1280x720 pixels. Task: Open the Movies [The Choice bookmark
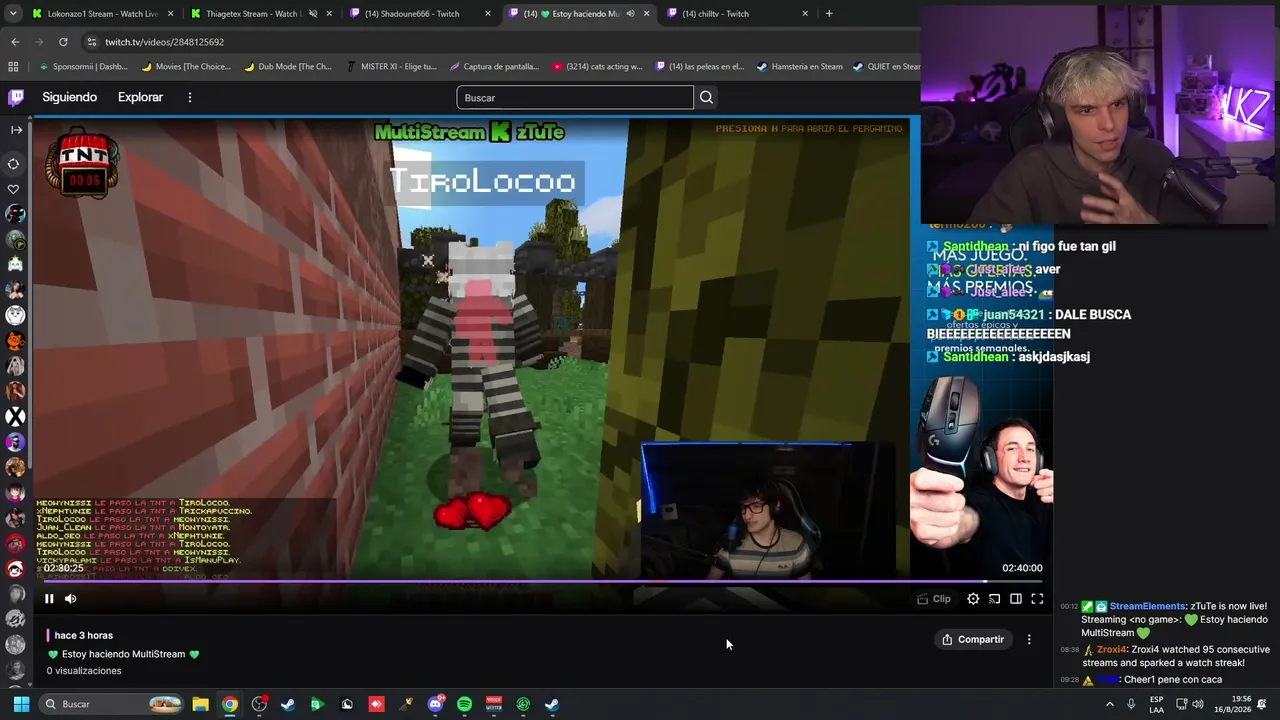tap(186, 67)
